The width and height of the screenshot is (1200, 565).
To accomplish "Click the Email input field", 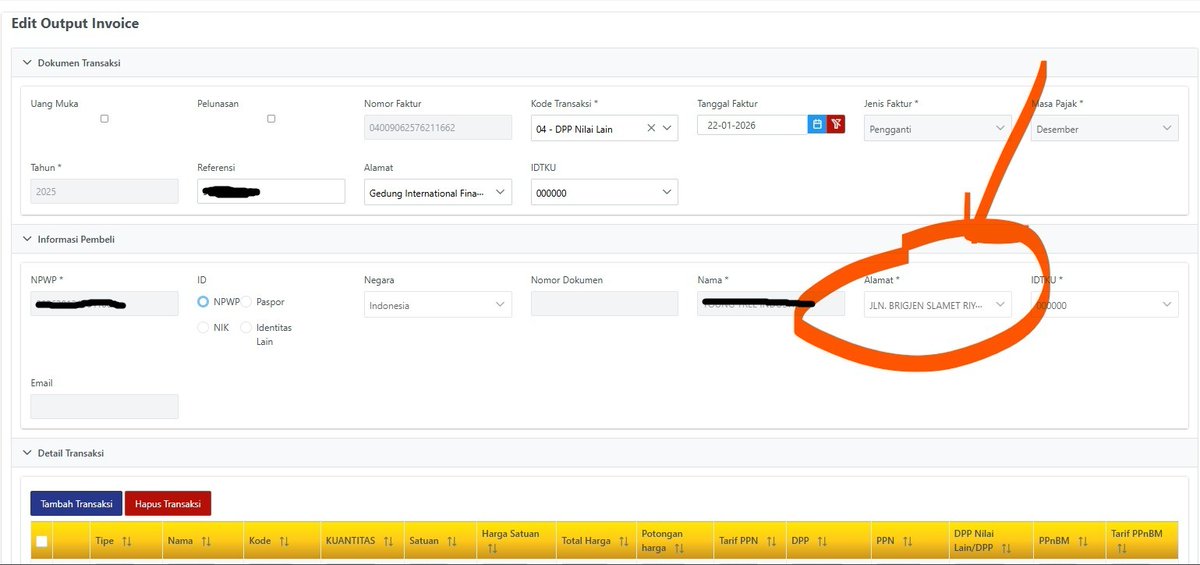I will [104, 406].
